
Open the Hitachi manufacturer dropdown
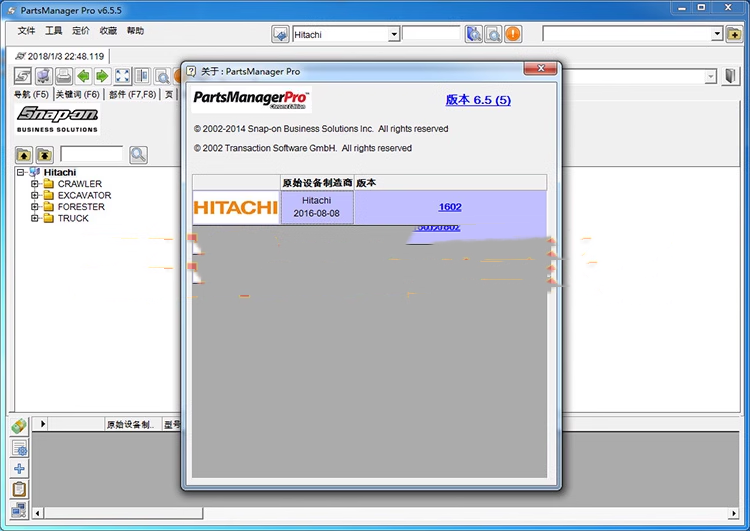tap(394, 34)
